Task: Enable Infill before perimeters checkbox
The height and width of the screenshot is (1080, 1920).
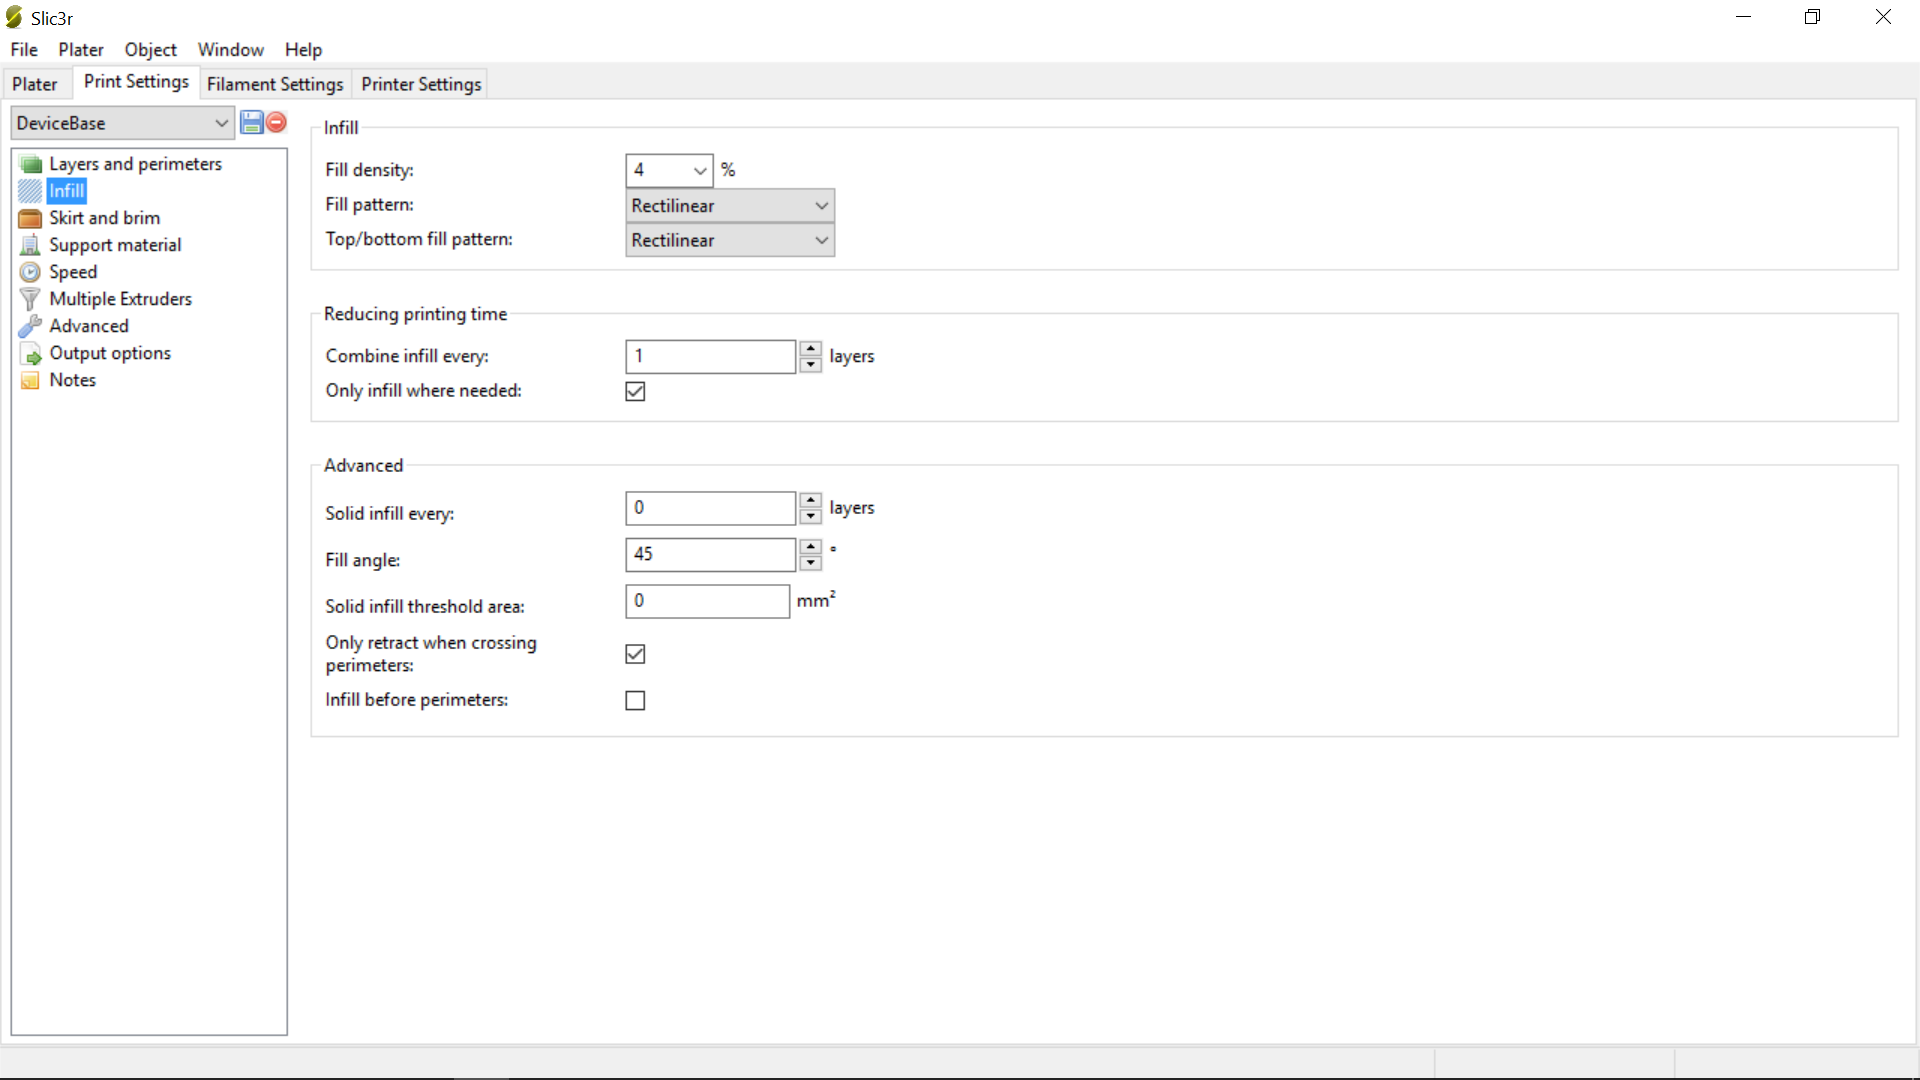Action: [x=635, y=701]
